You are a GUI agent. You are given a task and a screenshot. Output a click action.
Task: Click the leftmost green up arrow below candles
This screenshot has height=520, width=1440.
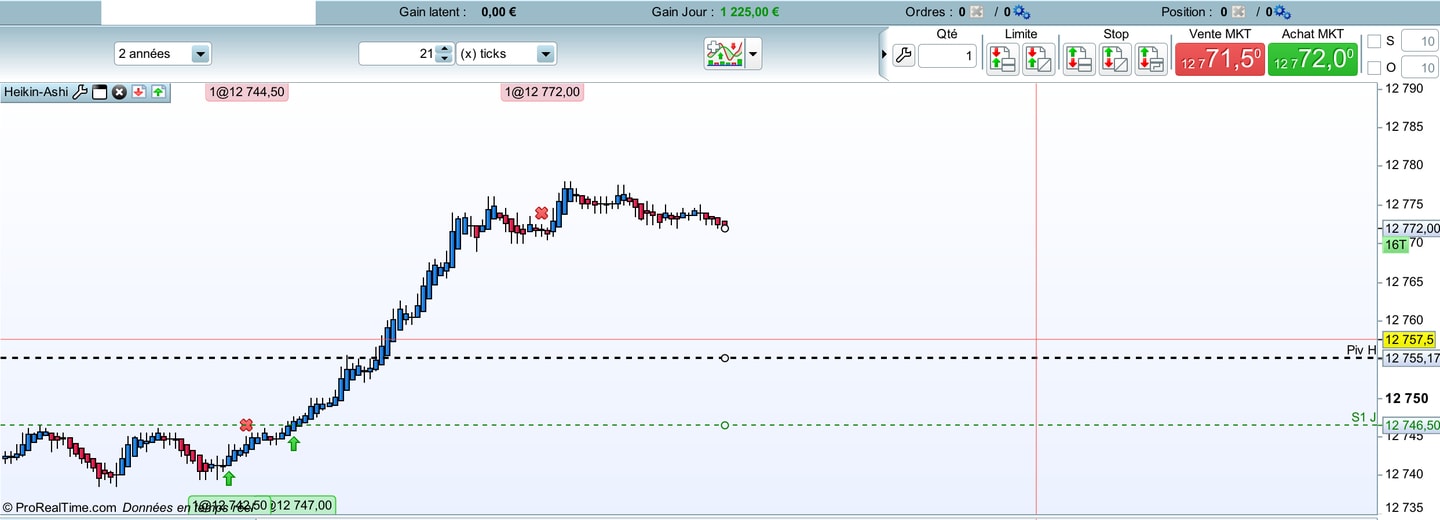tap(229, 478)
